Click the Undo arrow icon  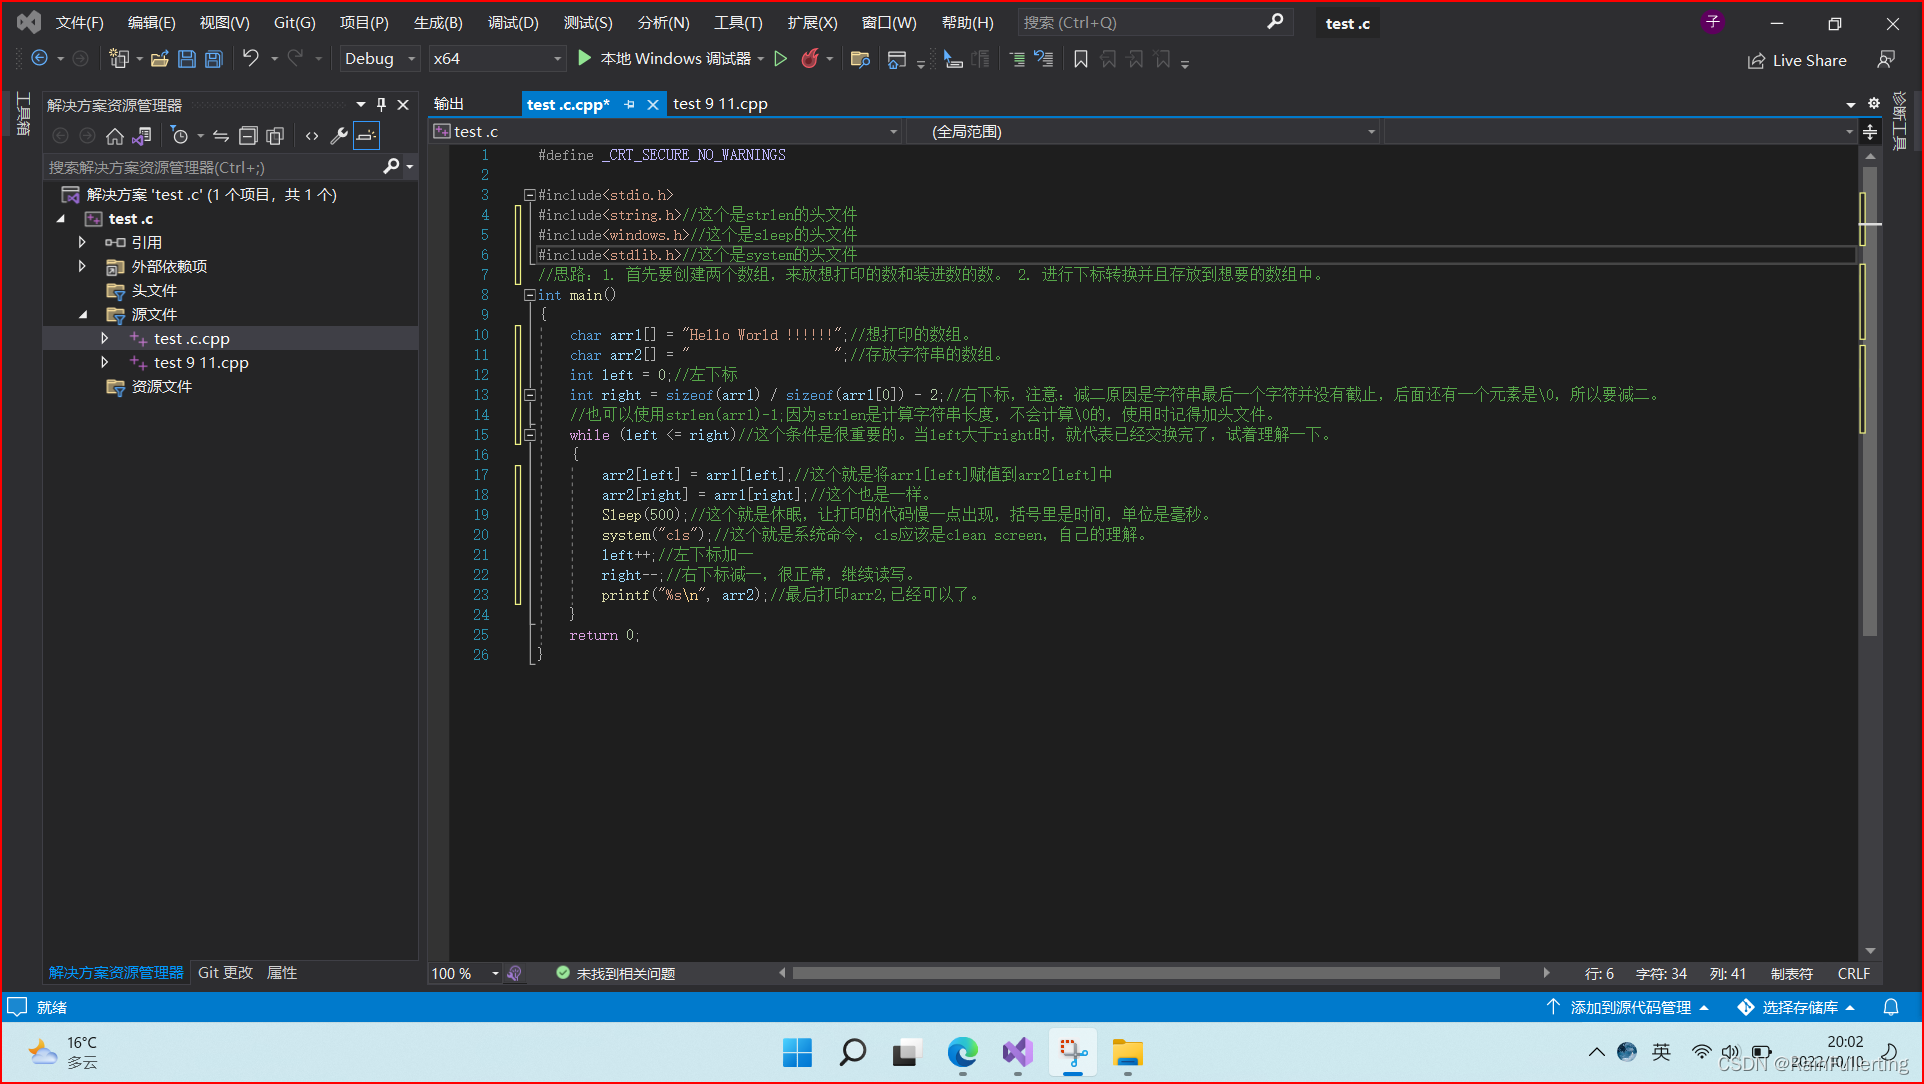tap(250, 59)
